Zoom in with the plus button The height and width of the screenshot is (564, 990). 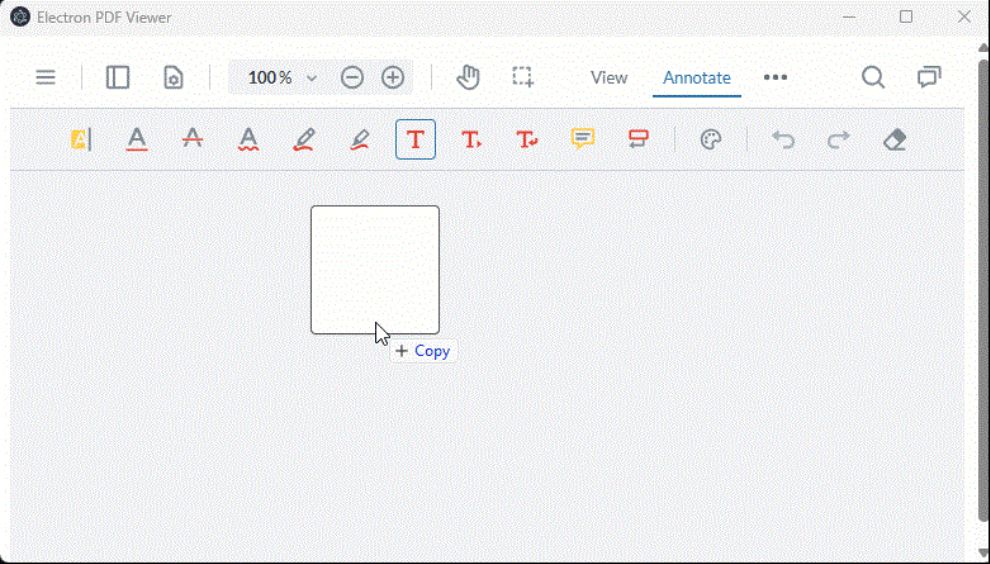click(393, 78)
